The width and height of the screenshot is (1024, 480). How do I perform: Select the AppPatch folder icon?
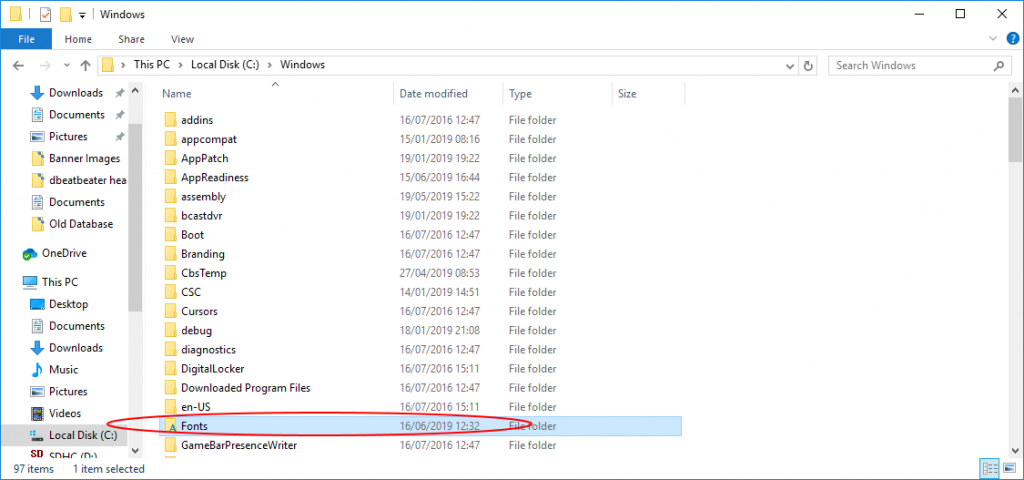pos(170,158)
